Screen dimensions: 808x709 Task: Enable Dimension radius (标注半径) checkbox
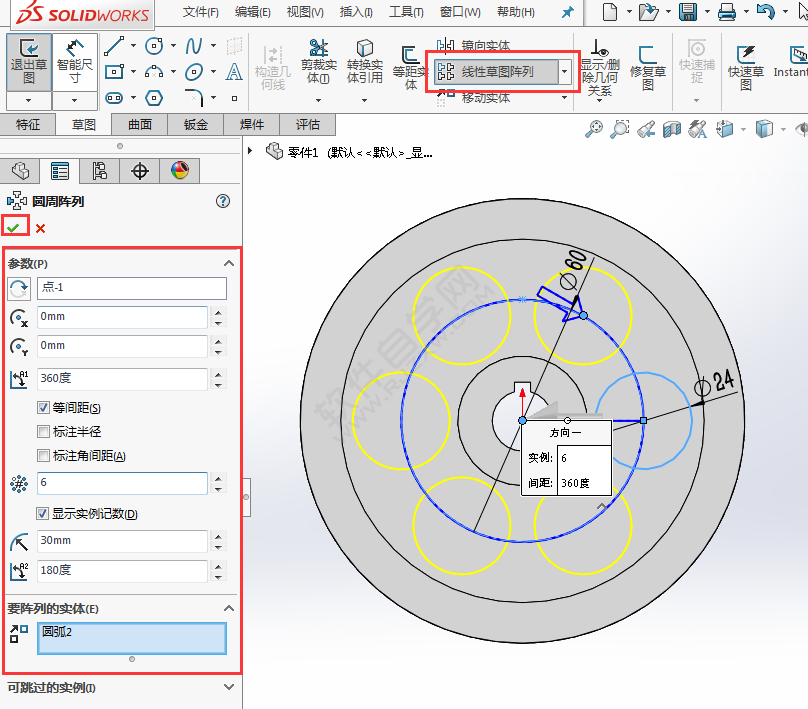tap(43, 431)
